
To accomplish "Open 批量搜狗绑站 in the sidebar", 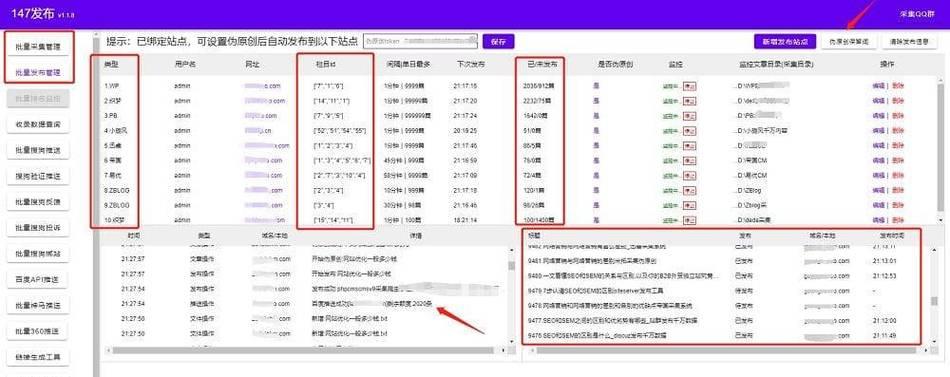I will [38, 253].
